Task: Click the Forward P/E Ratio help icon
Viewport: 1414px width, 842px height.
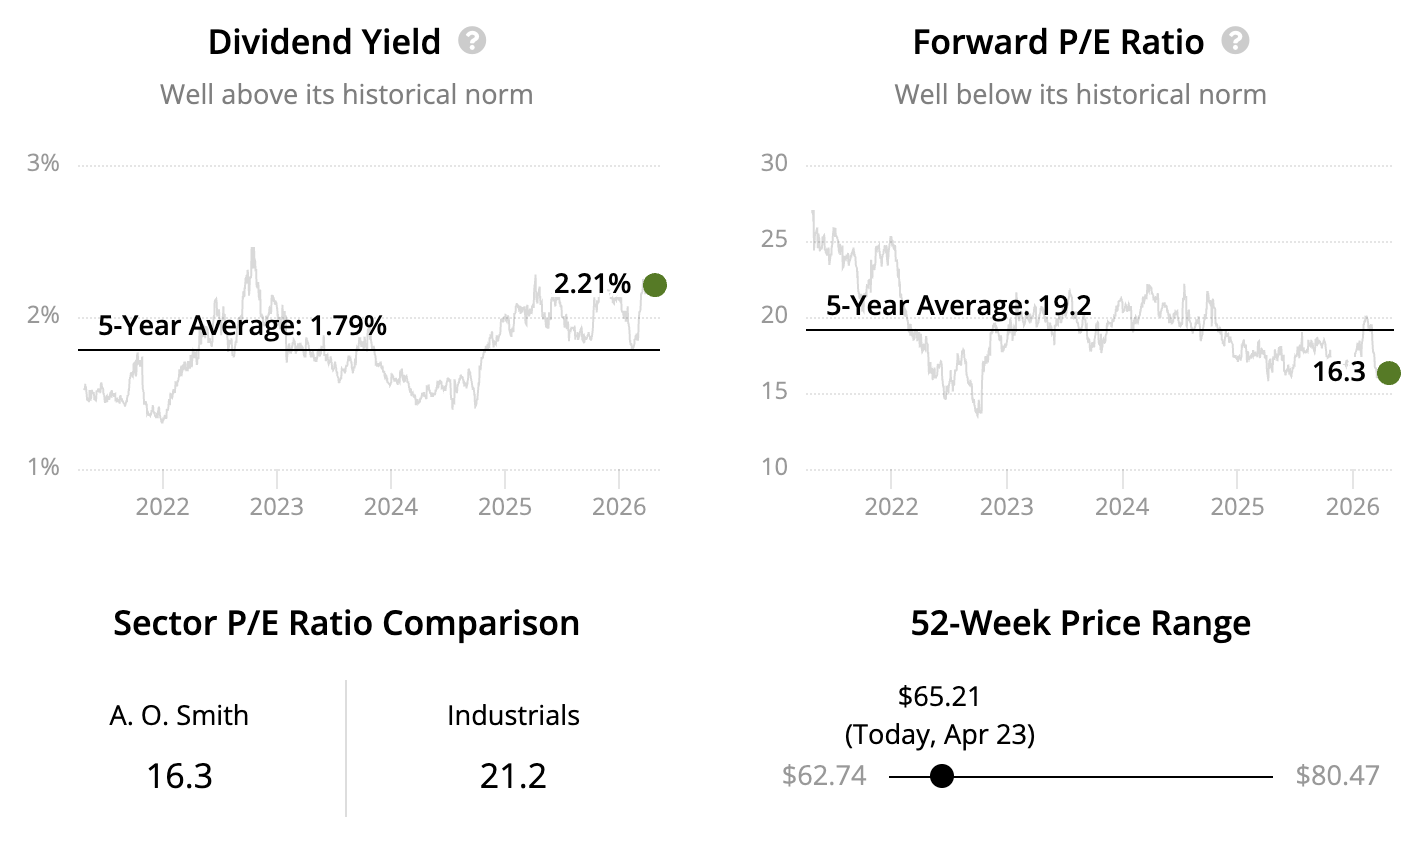Action: 1236,41
